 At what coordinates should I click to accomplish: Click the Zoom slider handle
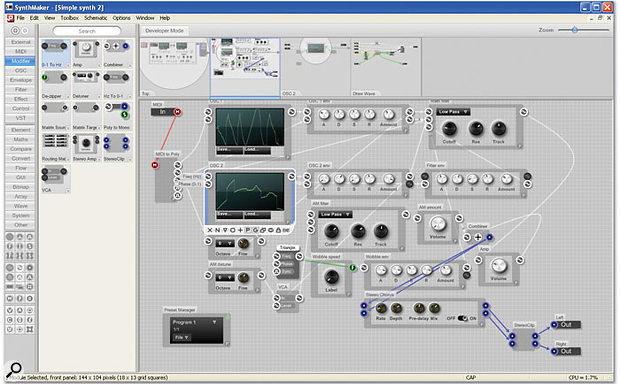(575, 30)
